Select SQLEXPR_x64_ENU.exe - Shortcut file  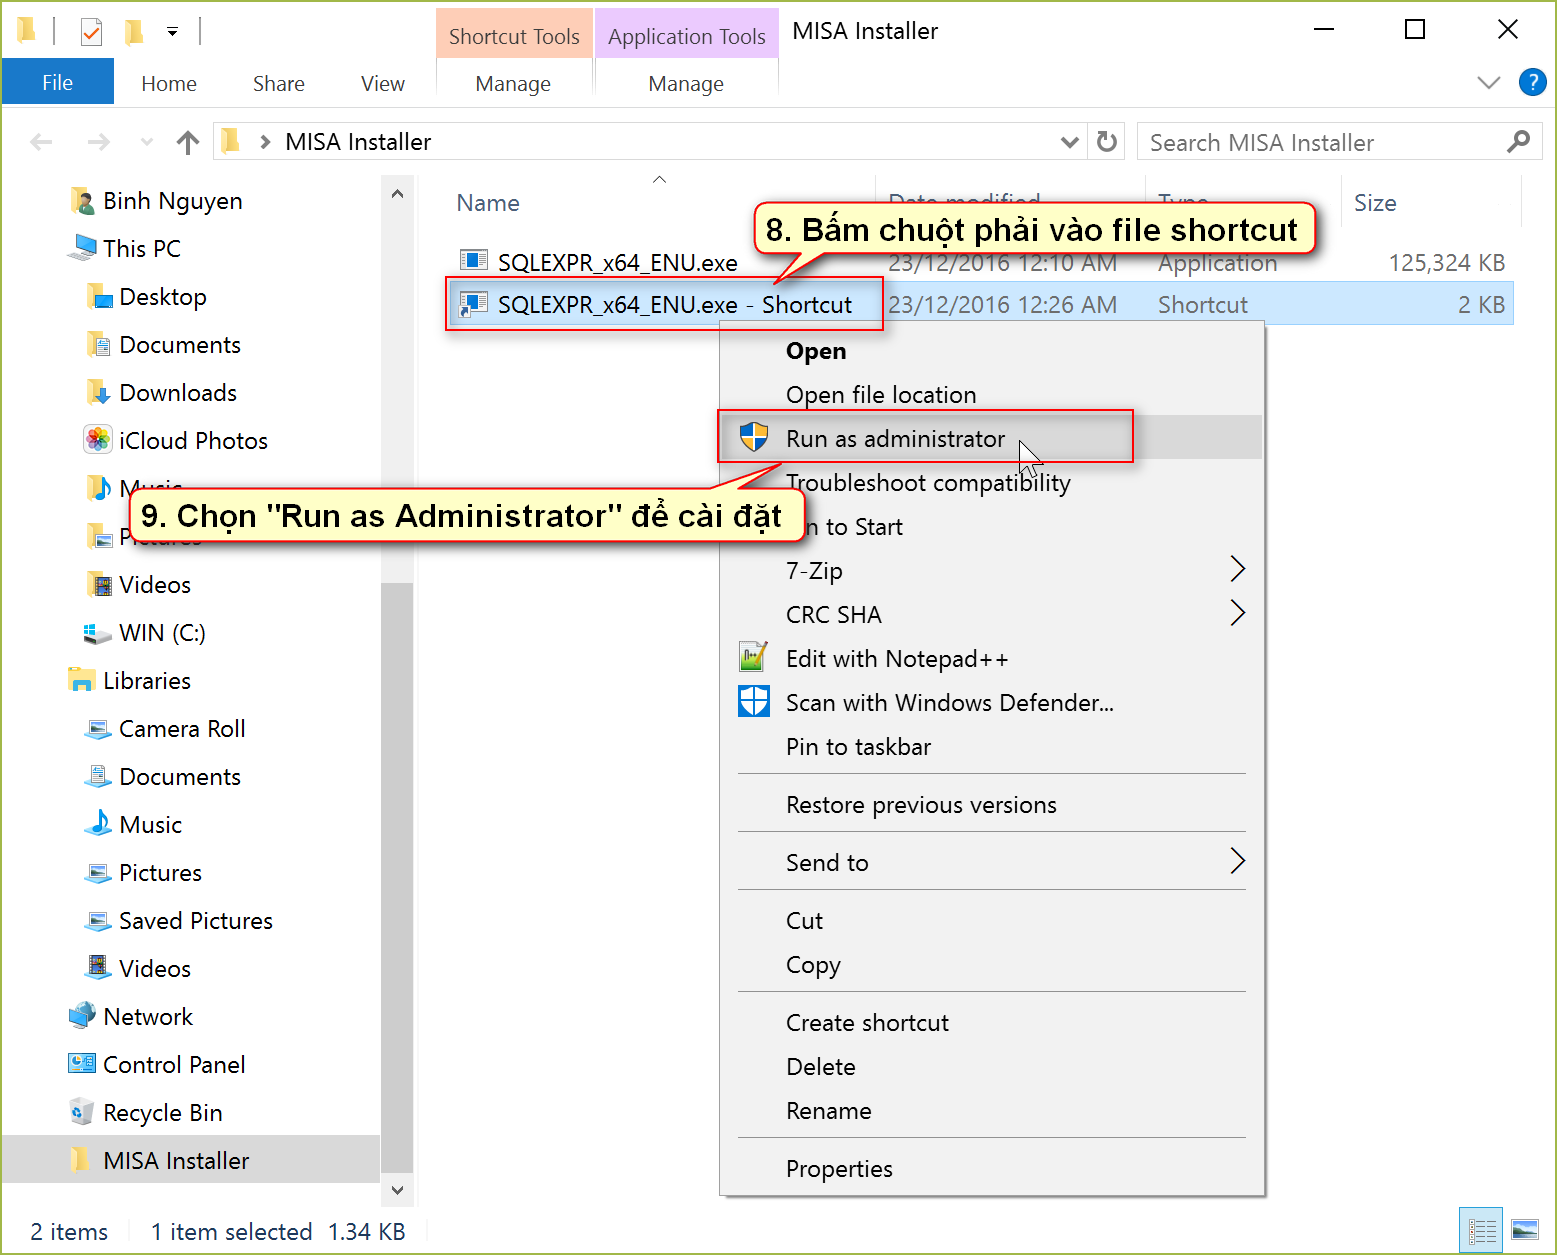675,305
